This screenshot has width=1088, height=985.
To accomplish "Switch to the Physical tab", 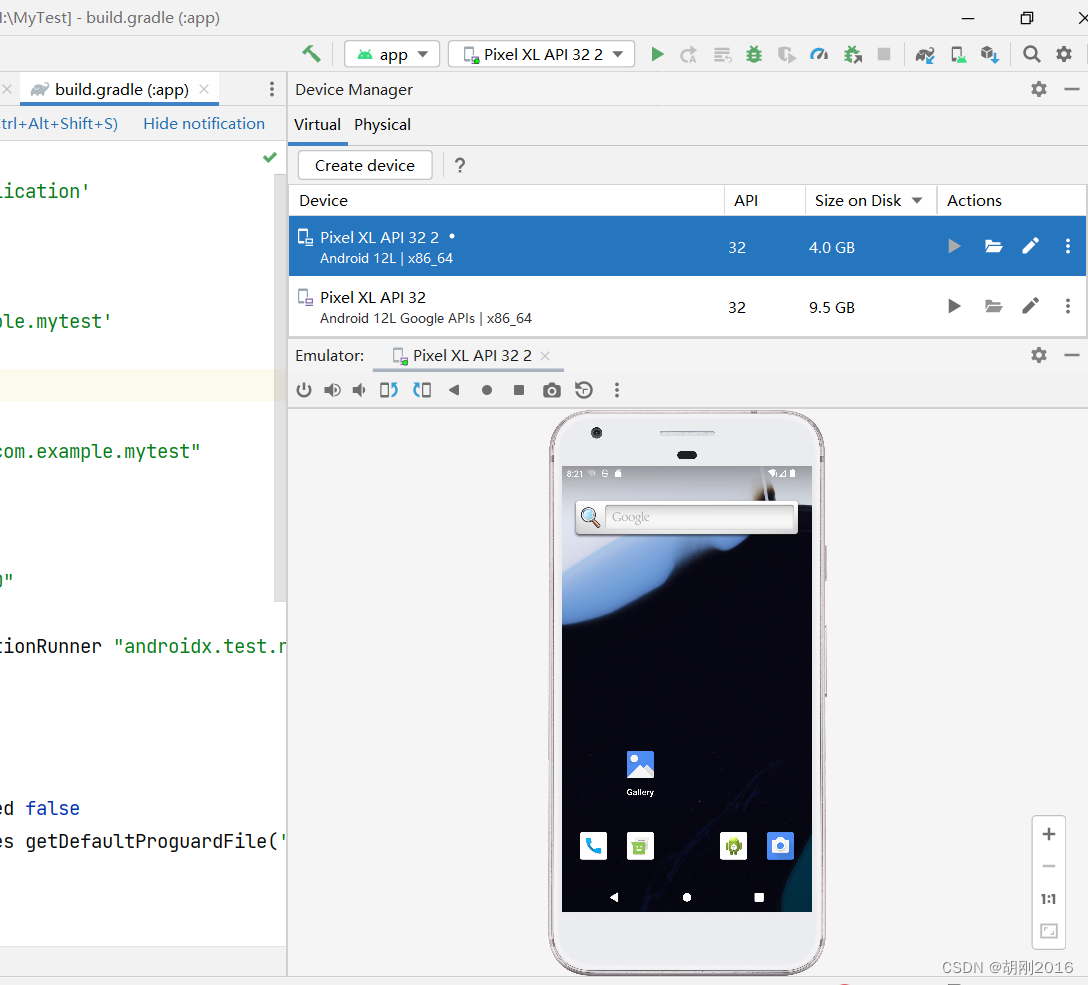I will coord(382,125).
